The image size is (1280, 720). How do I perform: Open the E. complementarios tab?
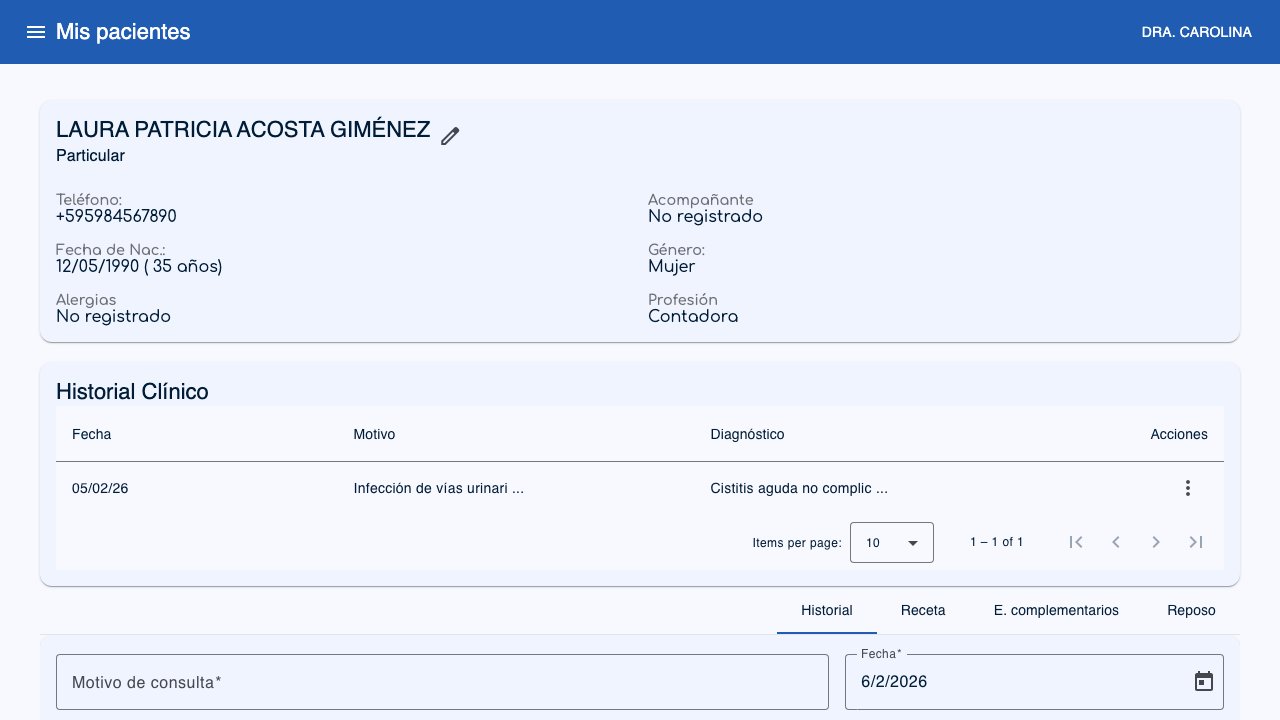point(1056,610)
